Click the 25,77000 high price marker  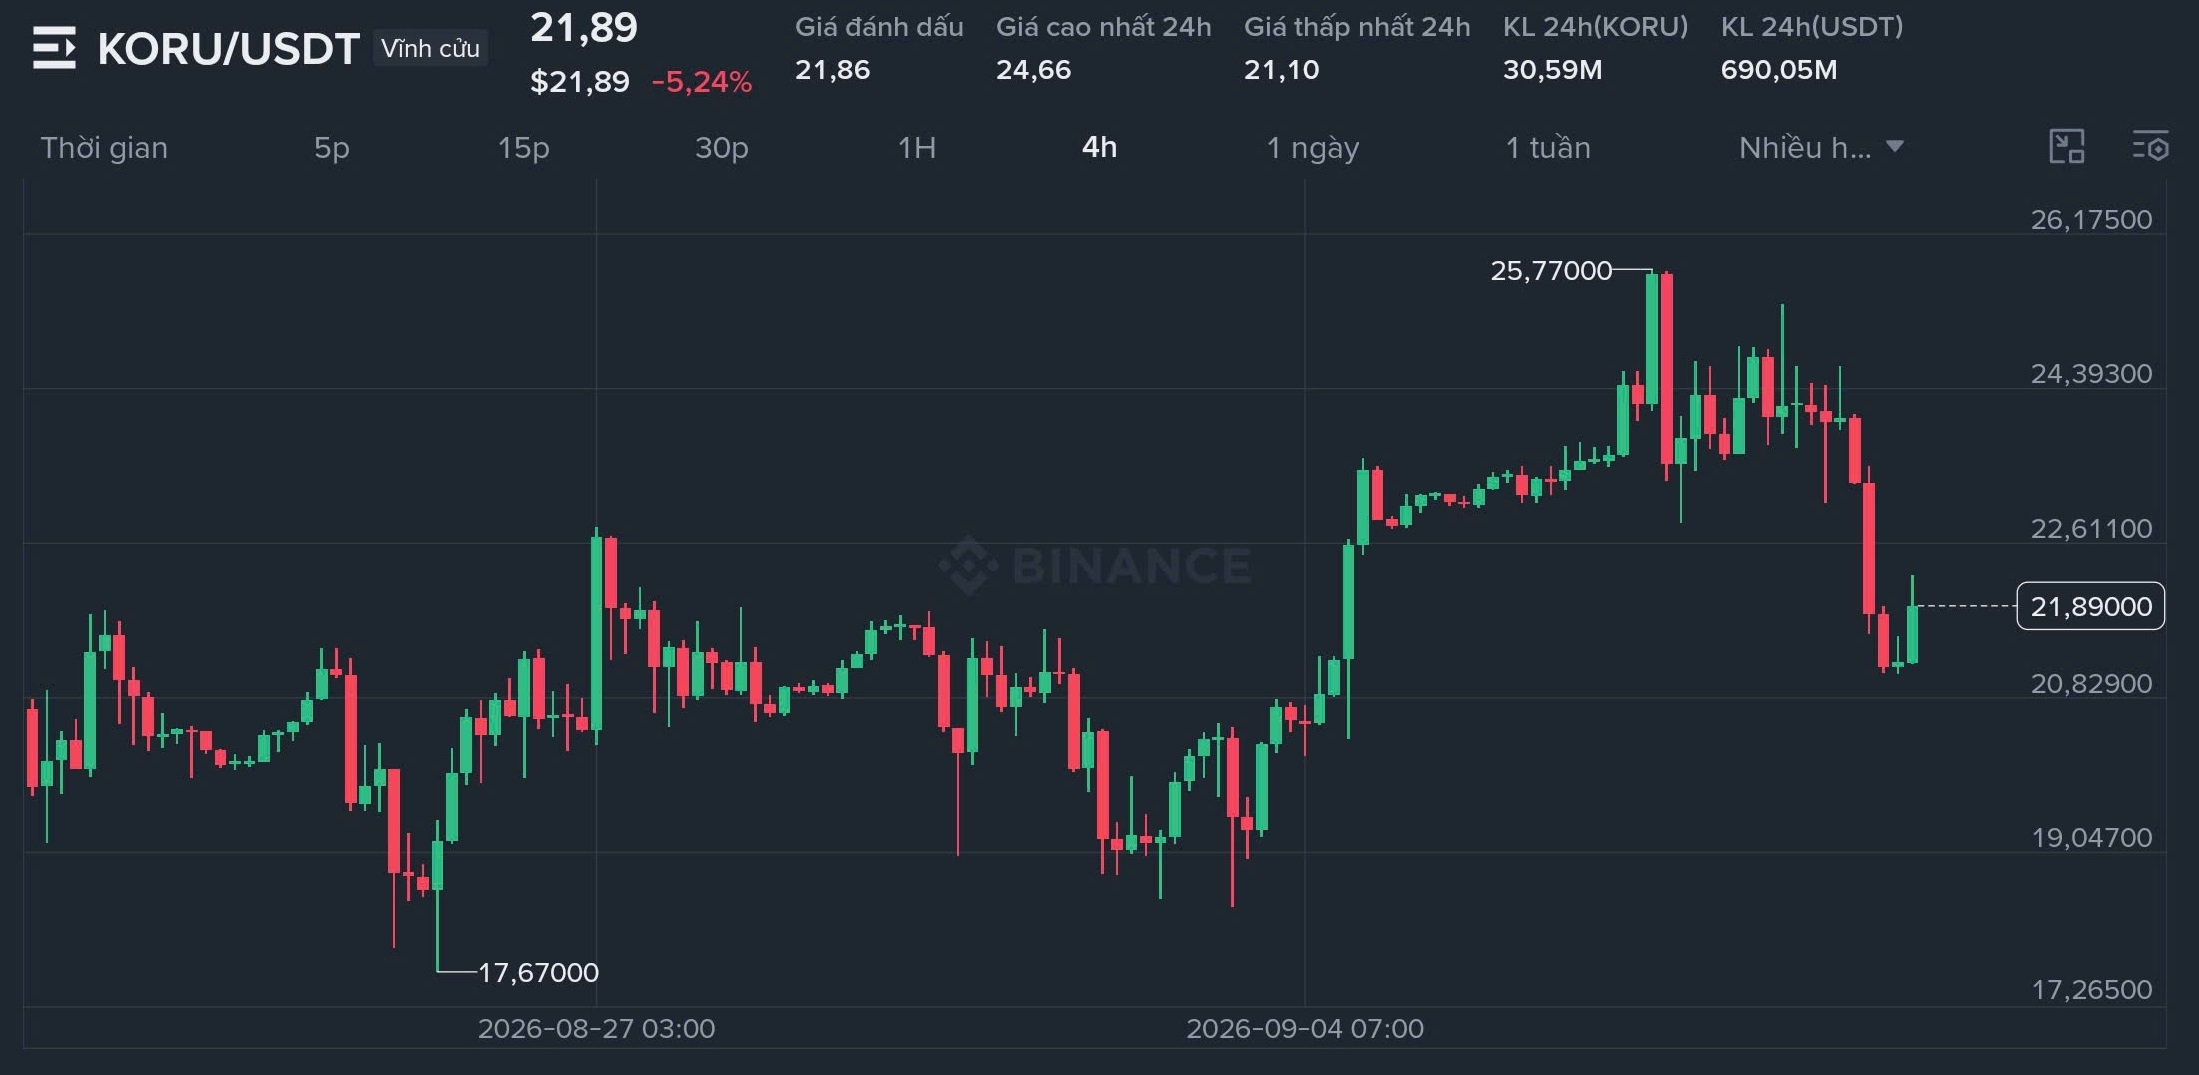point(1551,270)
